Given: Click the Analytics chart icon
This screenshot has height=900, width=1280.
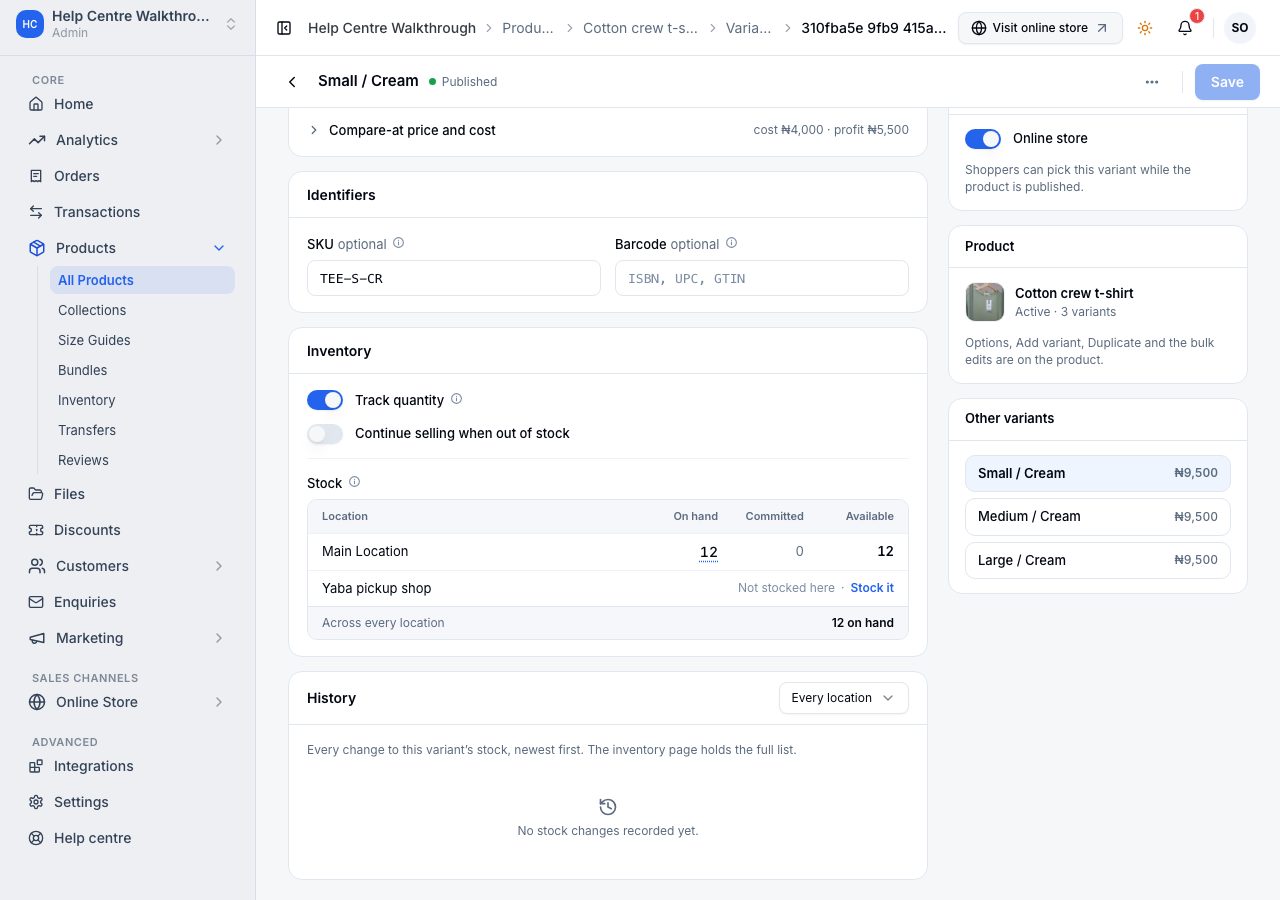Looking at the screenshot, I should pos(36,140).
